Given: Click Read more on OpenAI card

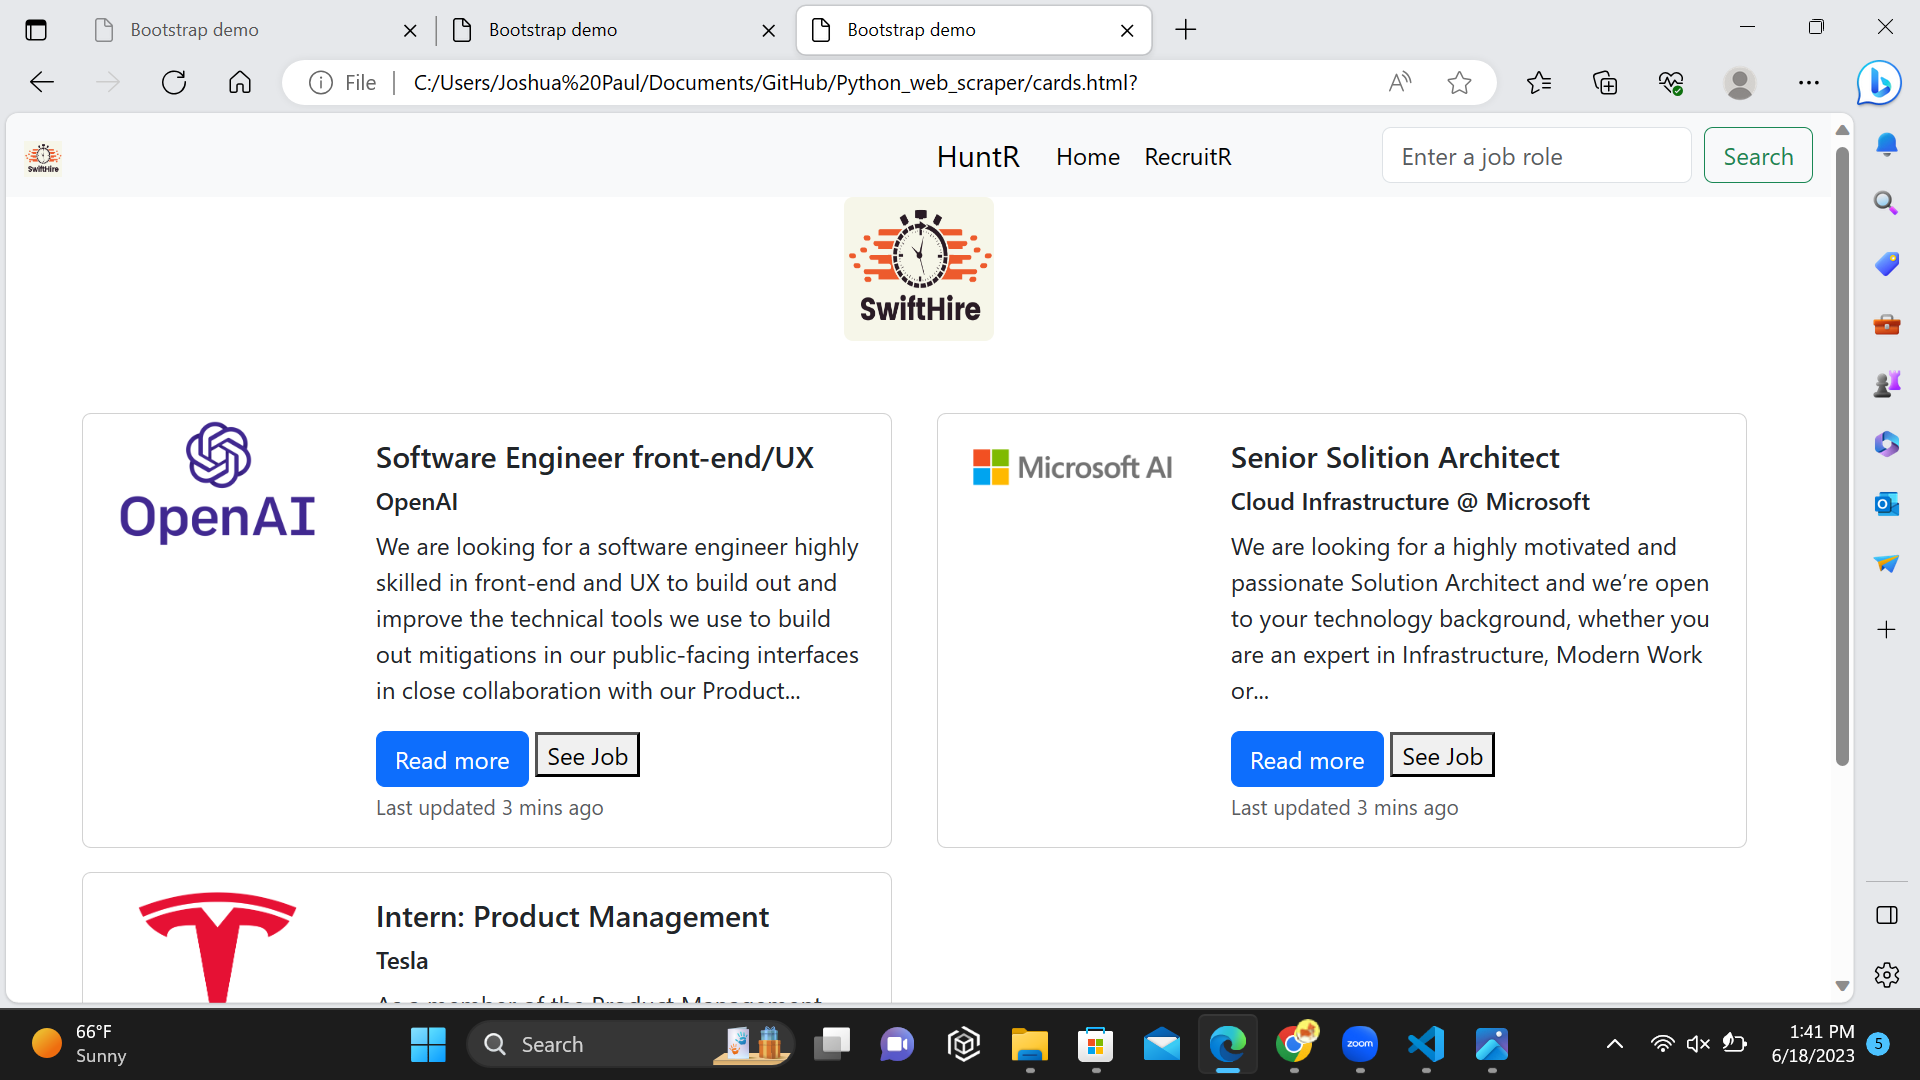Looking at the screenshot, I should pos(452,760).
